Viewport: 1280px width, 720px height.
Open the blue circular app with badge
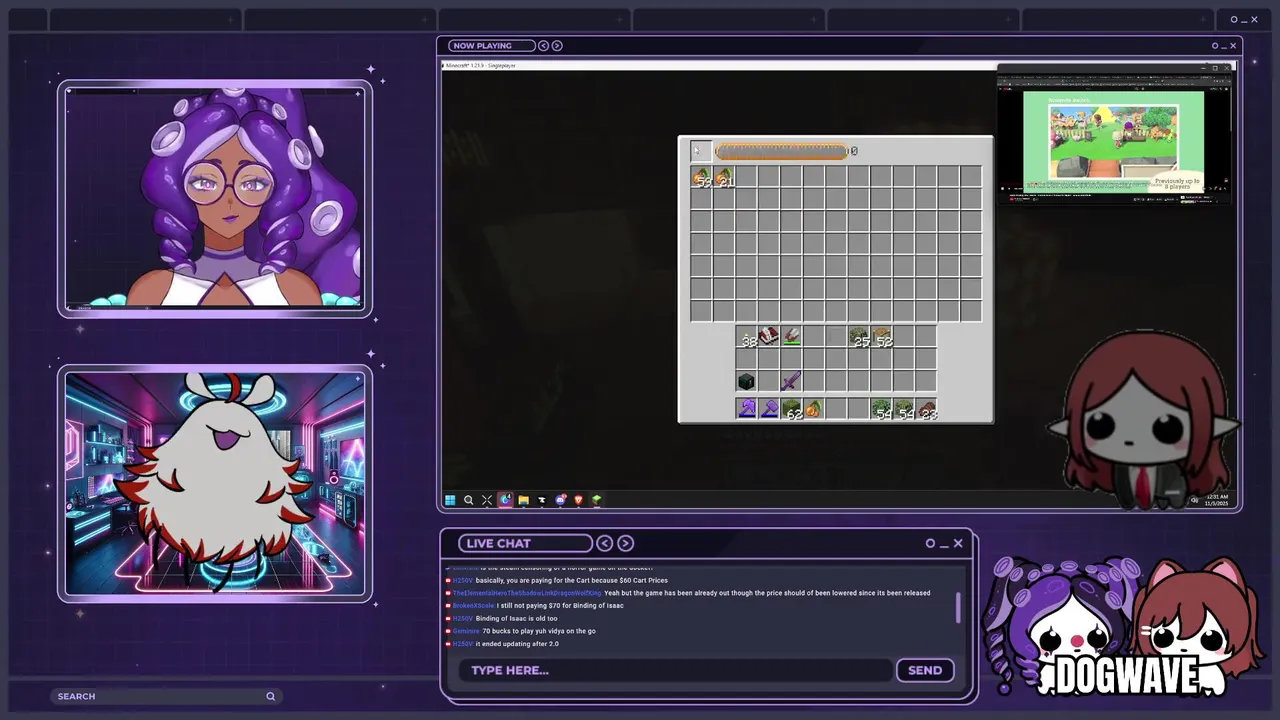pos(505,500)
